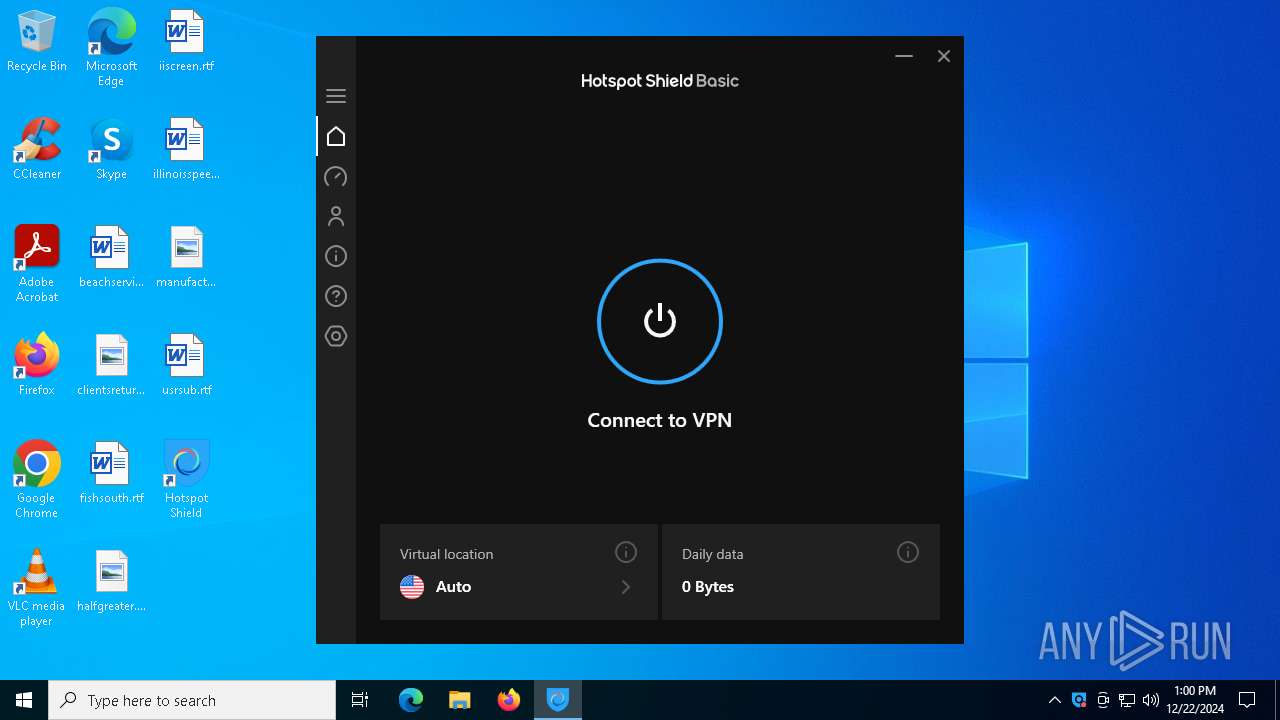Select the Firefox desktop shortcut
1280x720 pixels.
coord(37,366)
